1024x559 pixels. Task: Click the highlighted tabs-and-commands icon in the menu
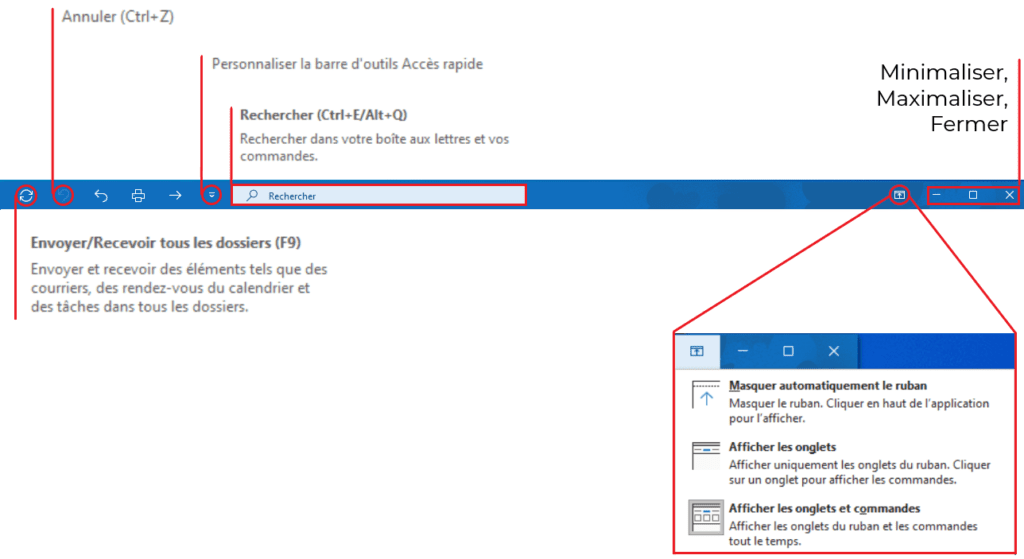(706, 517)
